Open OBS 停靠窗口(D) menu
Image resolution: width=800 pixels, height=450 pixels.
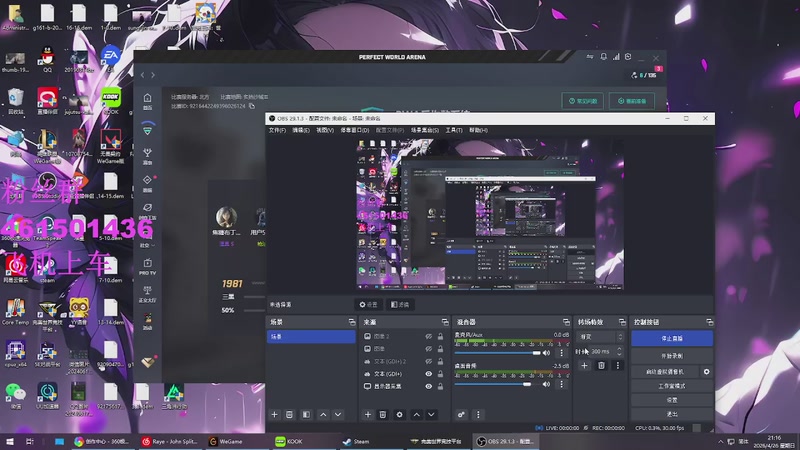click(x=355, y=130)
